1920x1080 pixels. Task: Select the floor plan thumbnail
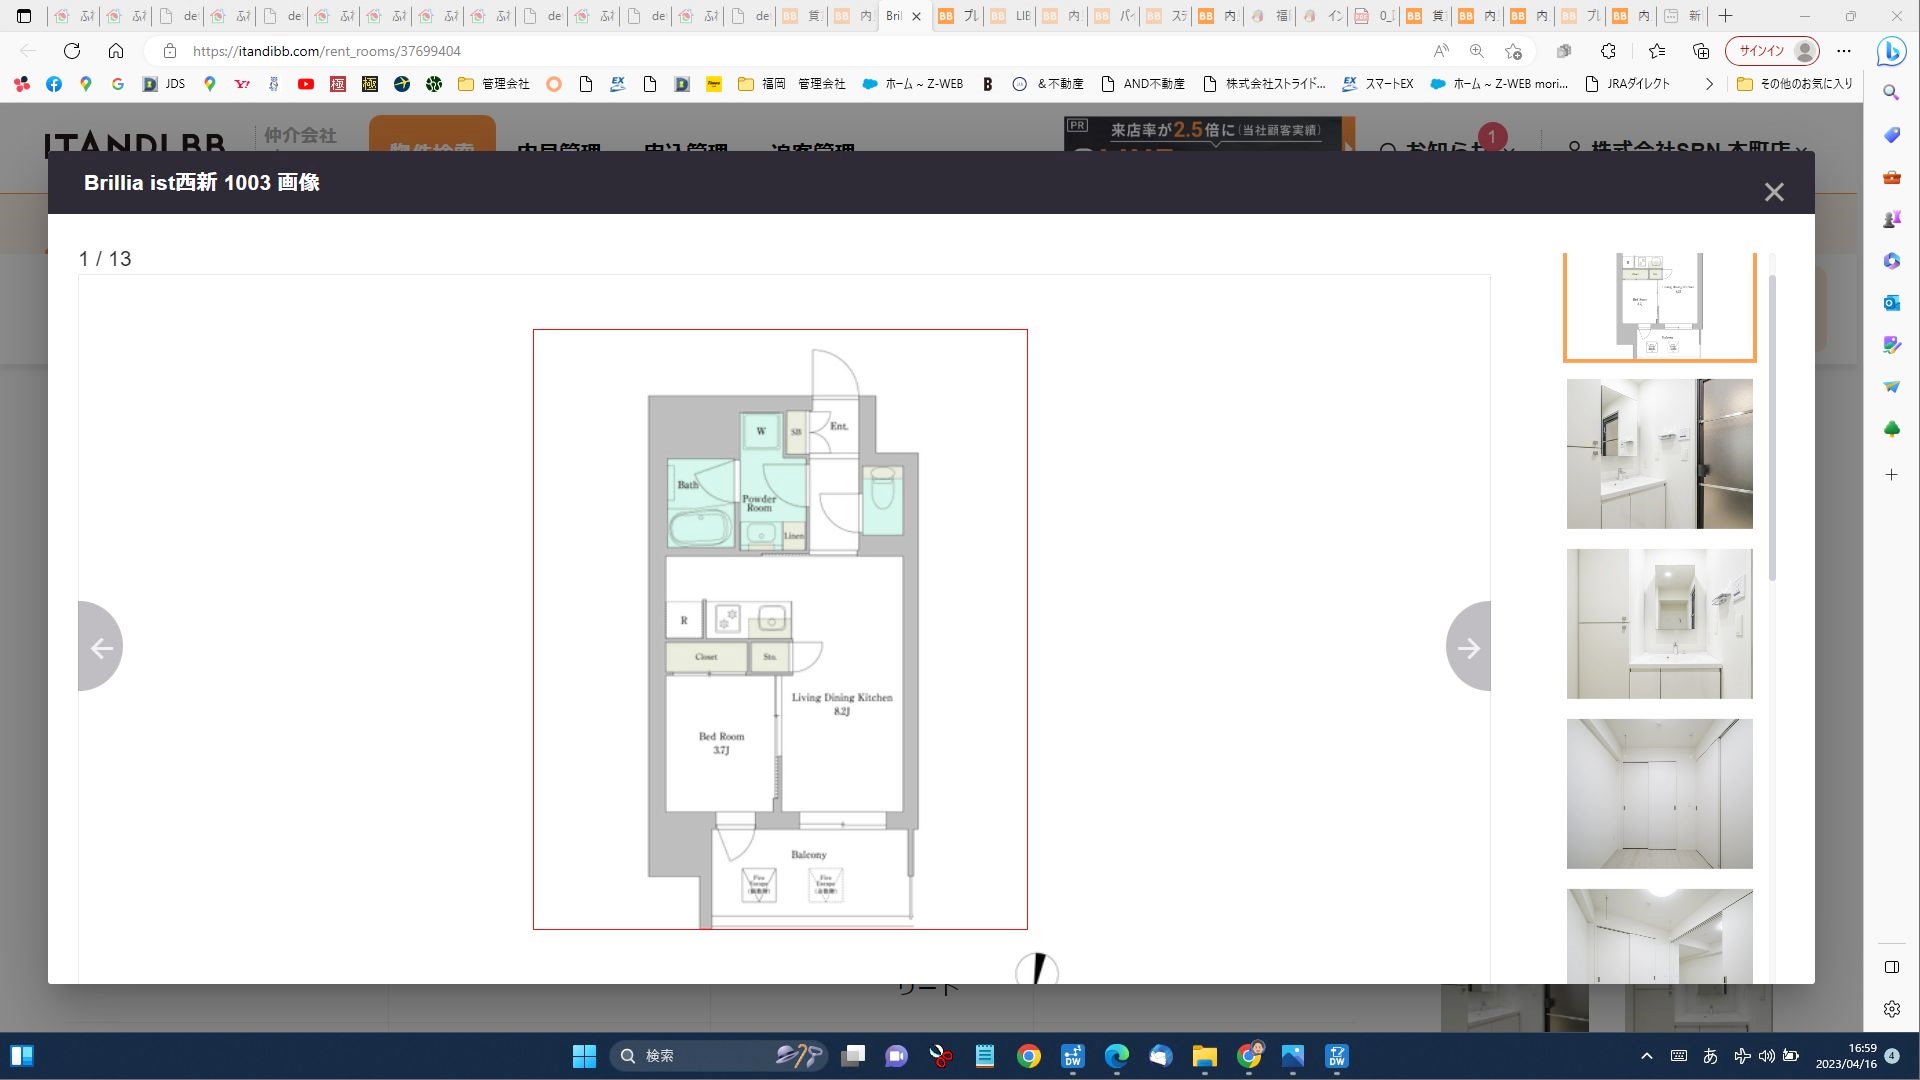tap(1659, 306)
